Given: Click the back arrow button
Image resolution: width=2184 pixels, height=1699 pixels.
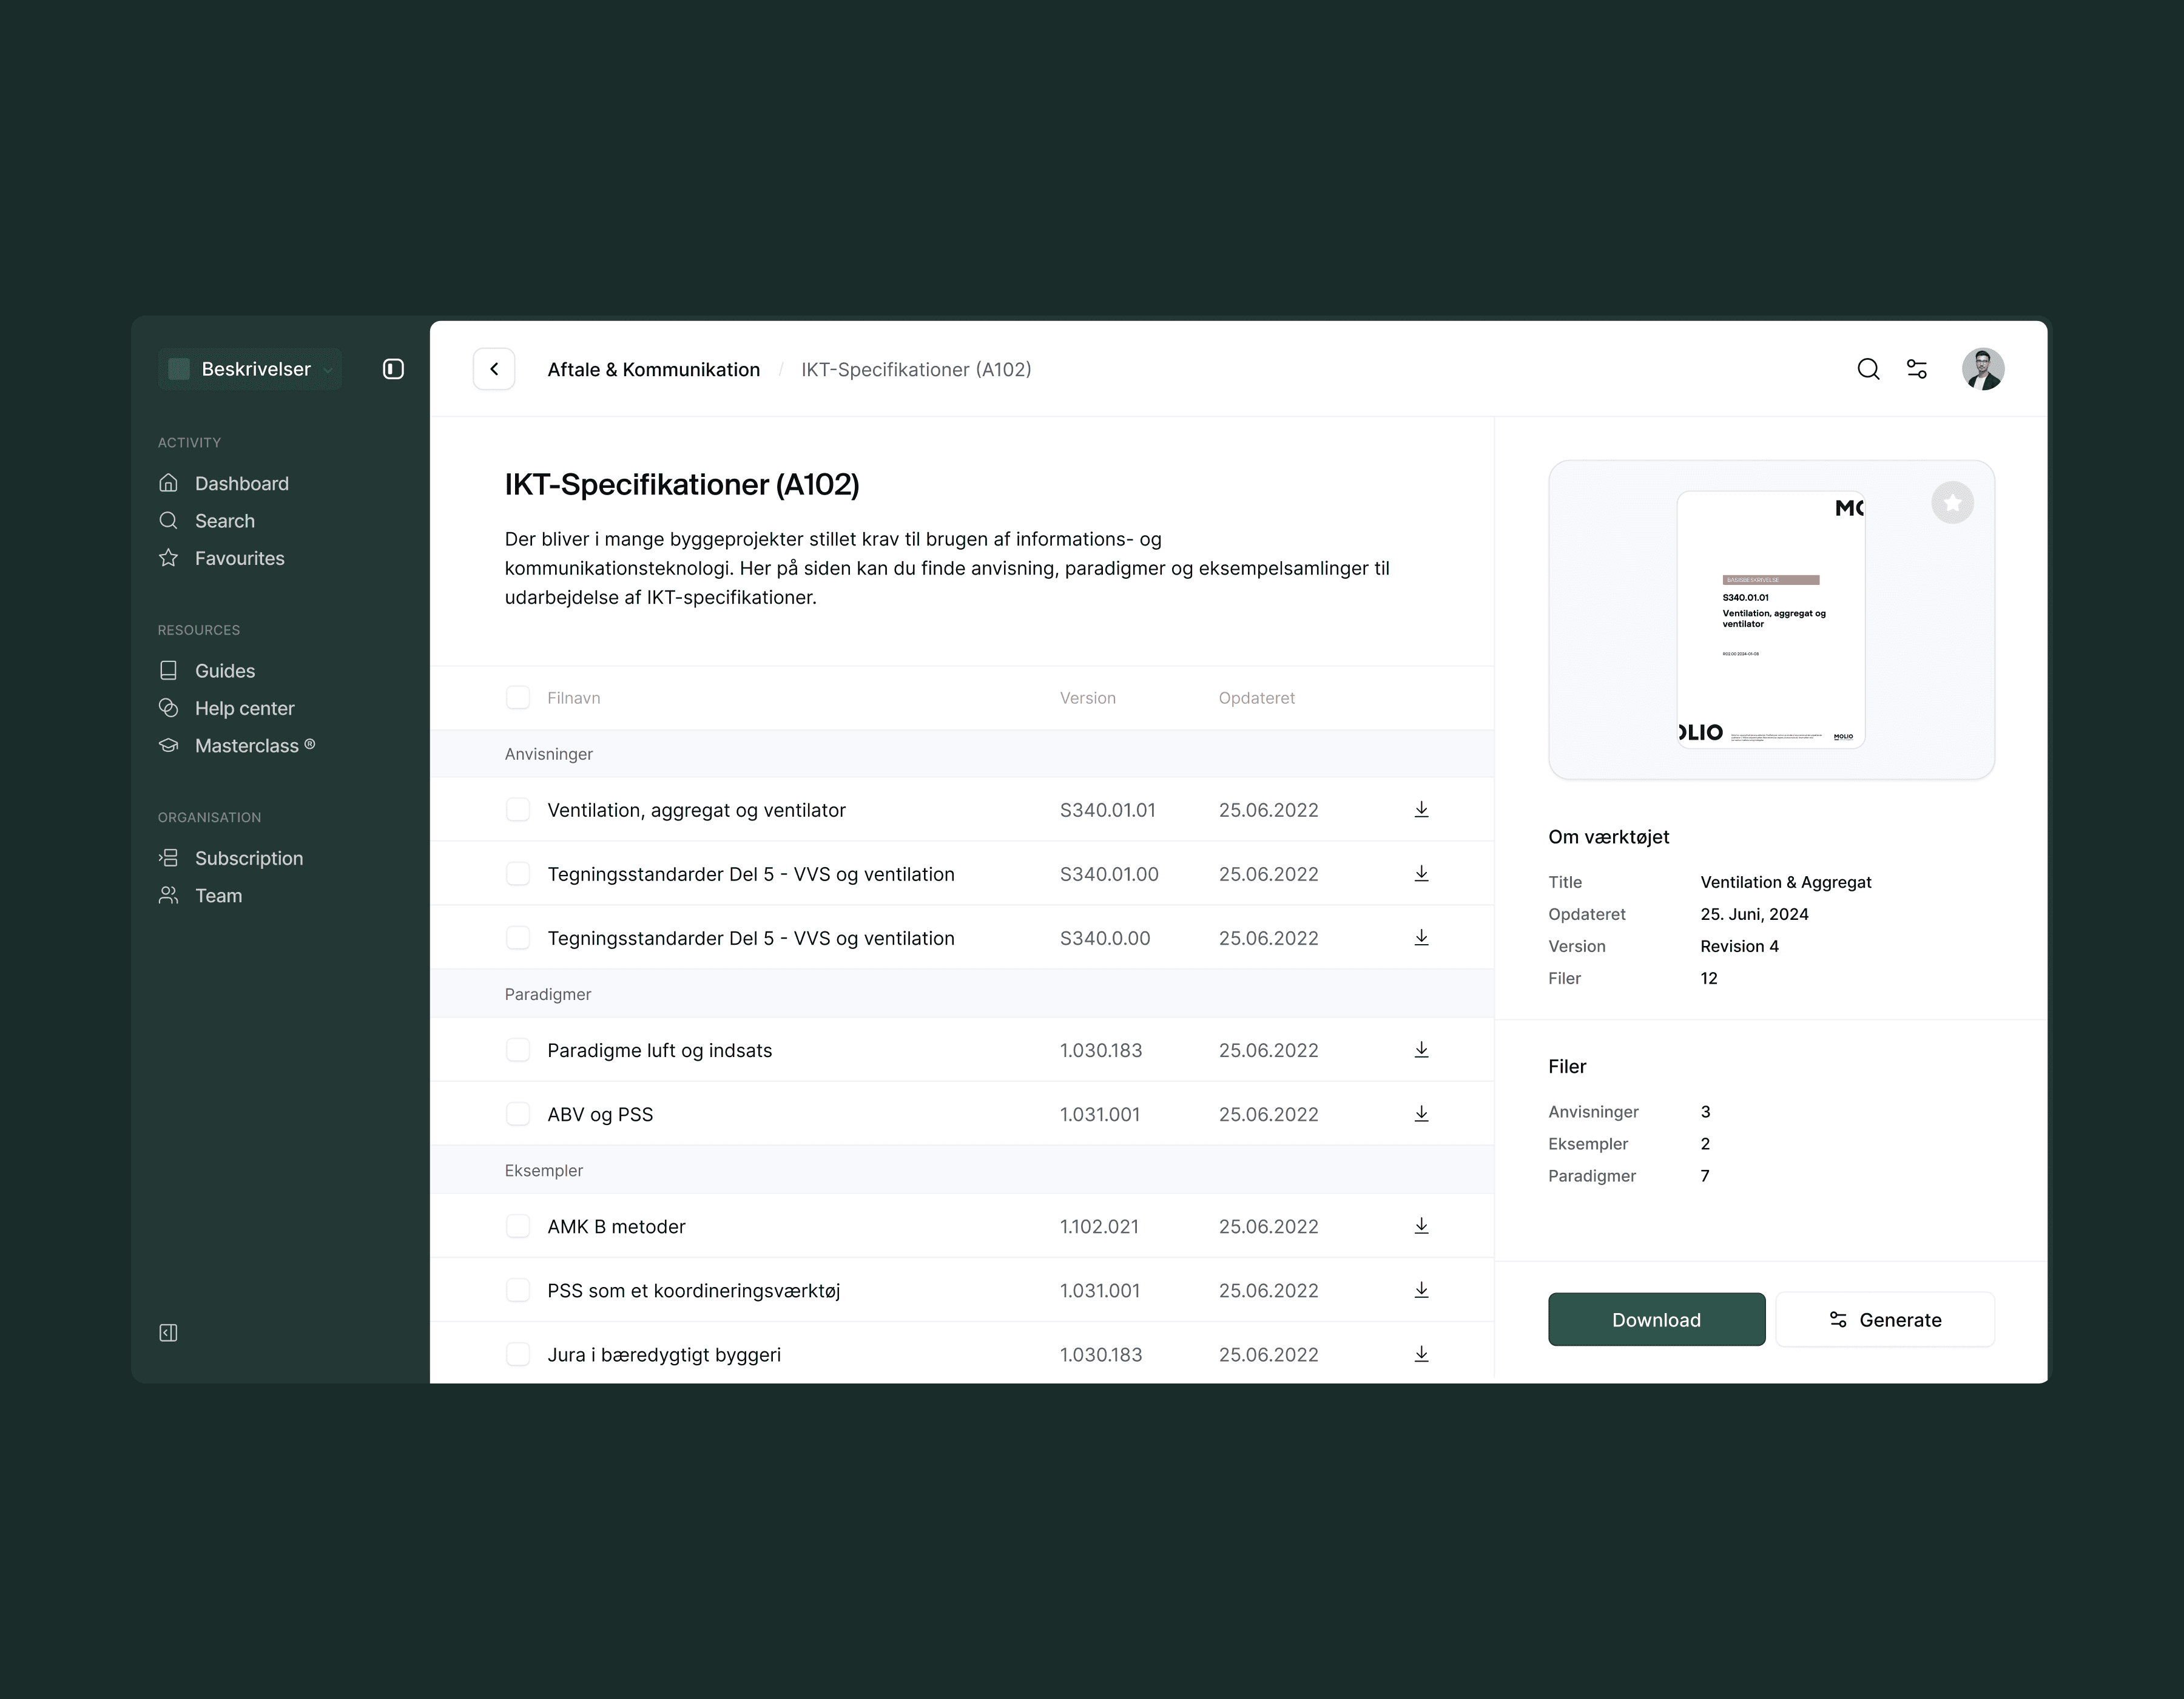Looking at the screenshot, I should coord(494,369).
